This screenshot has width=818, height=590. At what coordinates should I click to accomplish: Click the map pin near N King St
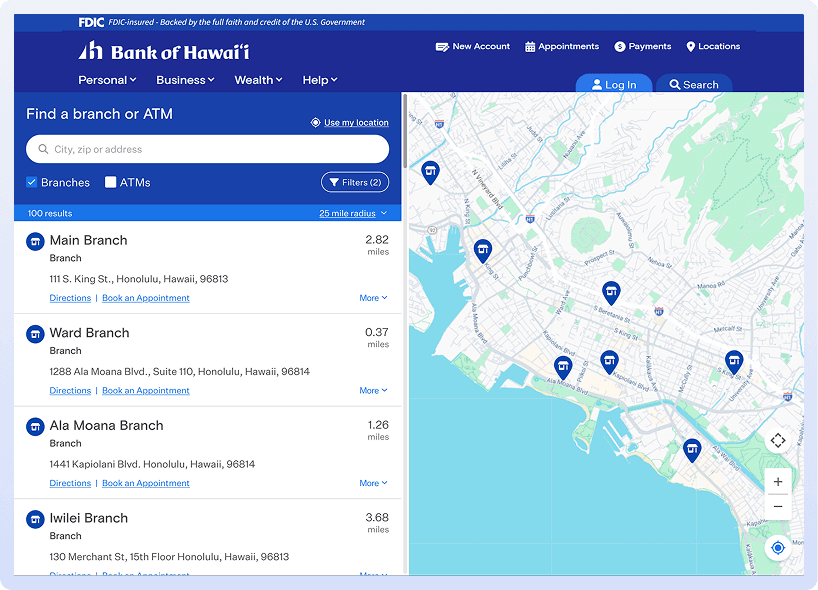tap(430, 172)
